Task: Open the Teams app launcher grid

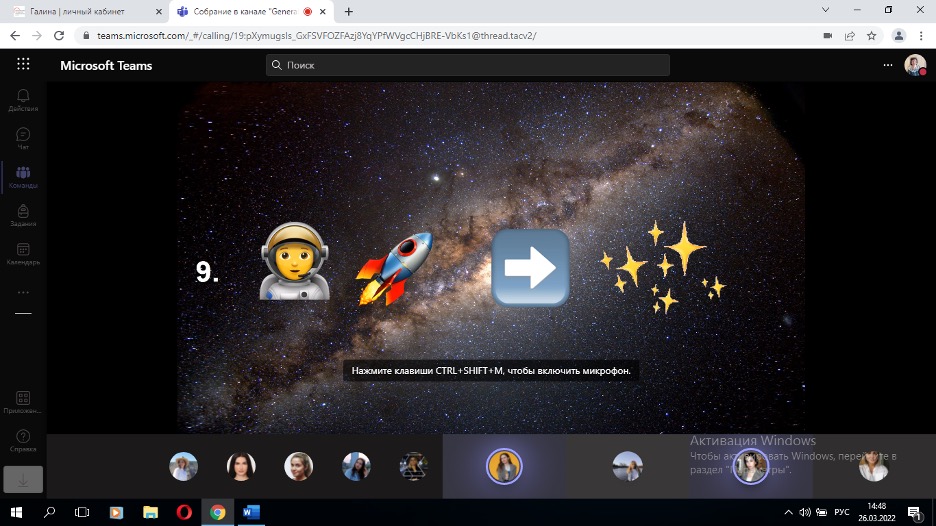Action: point(23,65)
